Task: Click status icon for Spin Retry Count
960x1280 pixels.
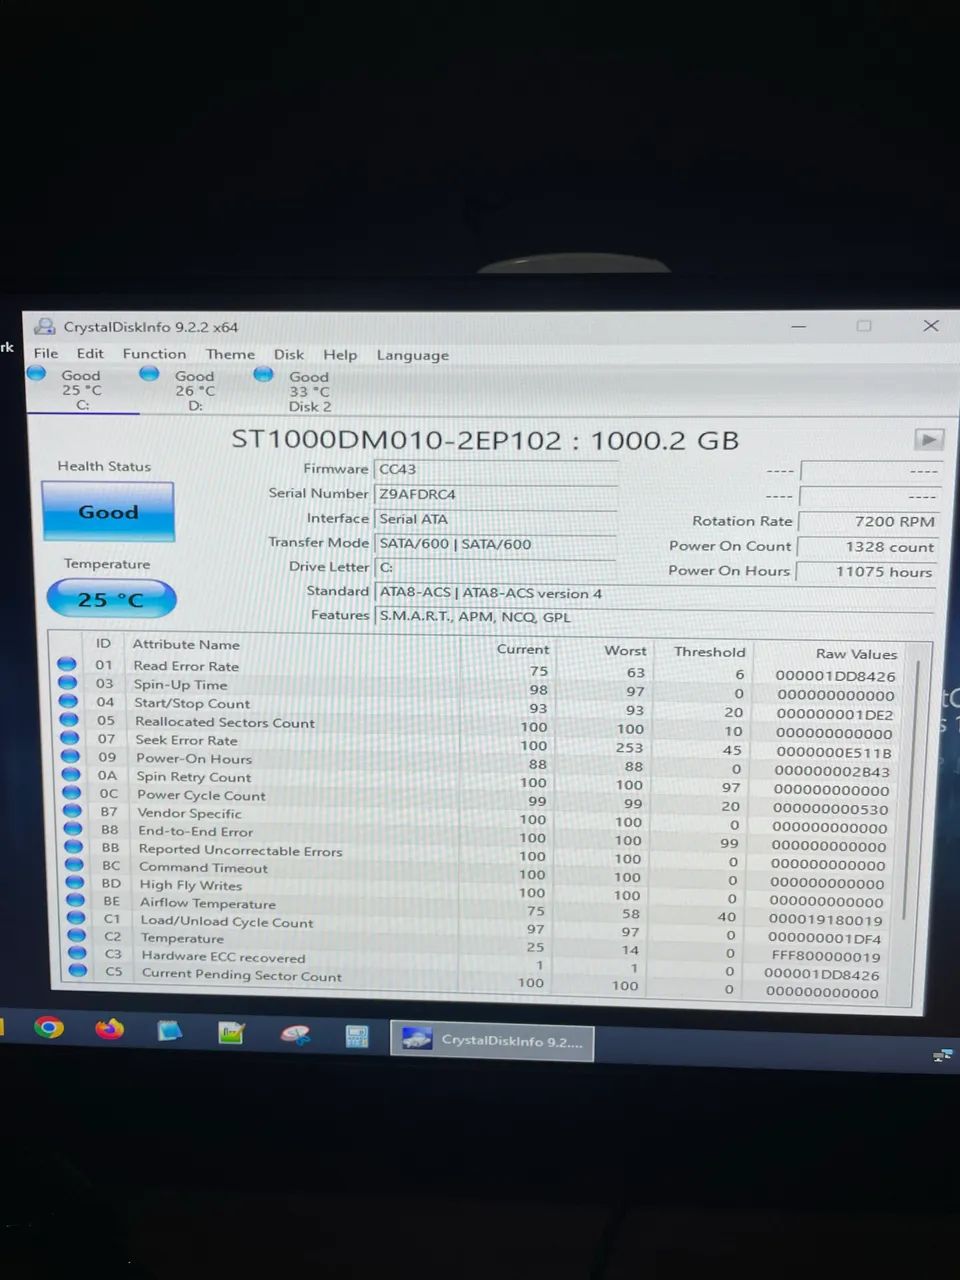Action: (x=71, y=774)
